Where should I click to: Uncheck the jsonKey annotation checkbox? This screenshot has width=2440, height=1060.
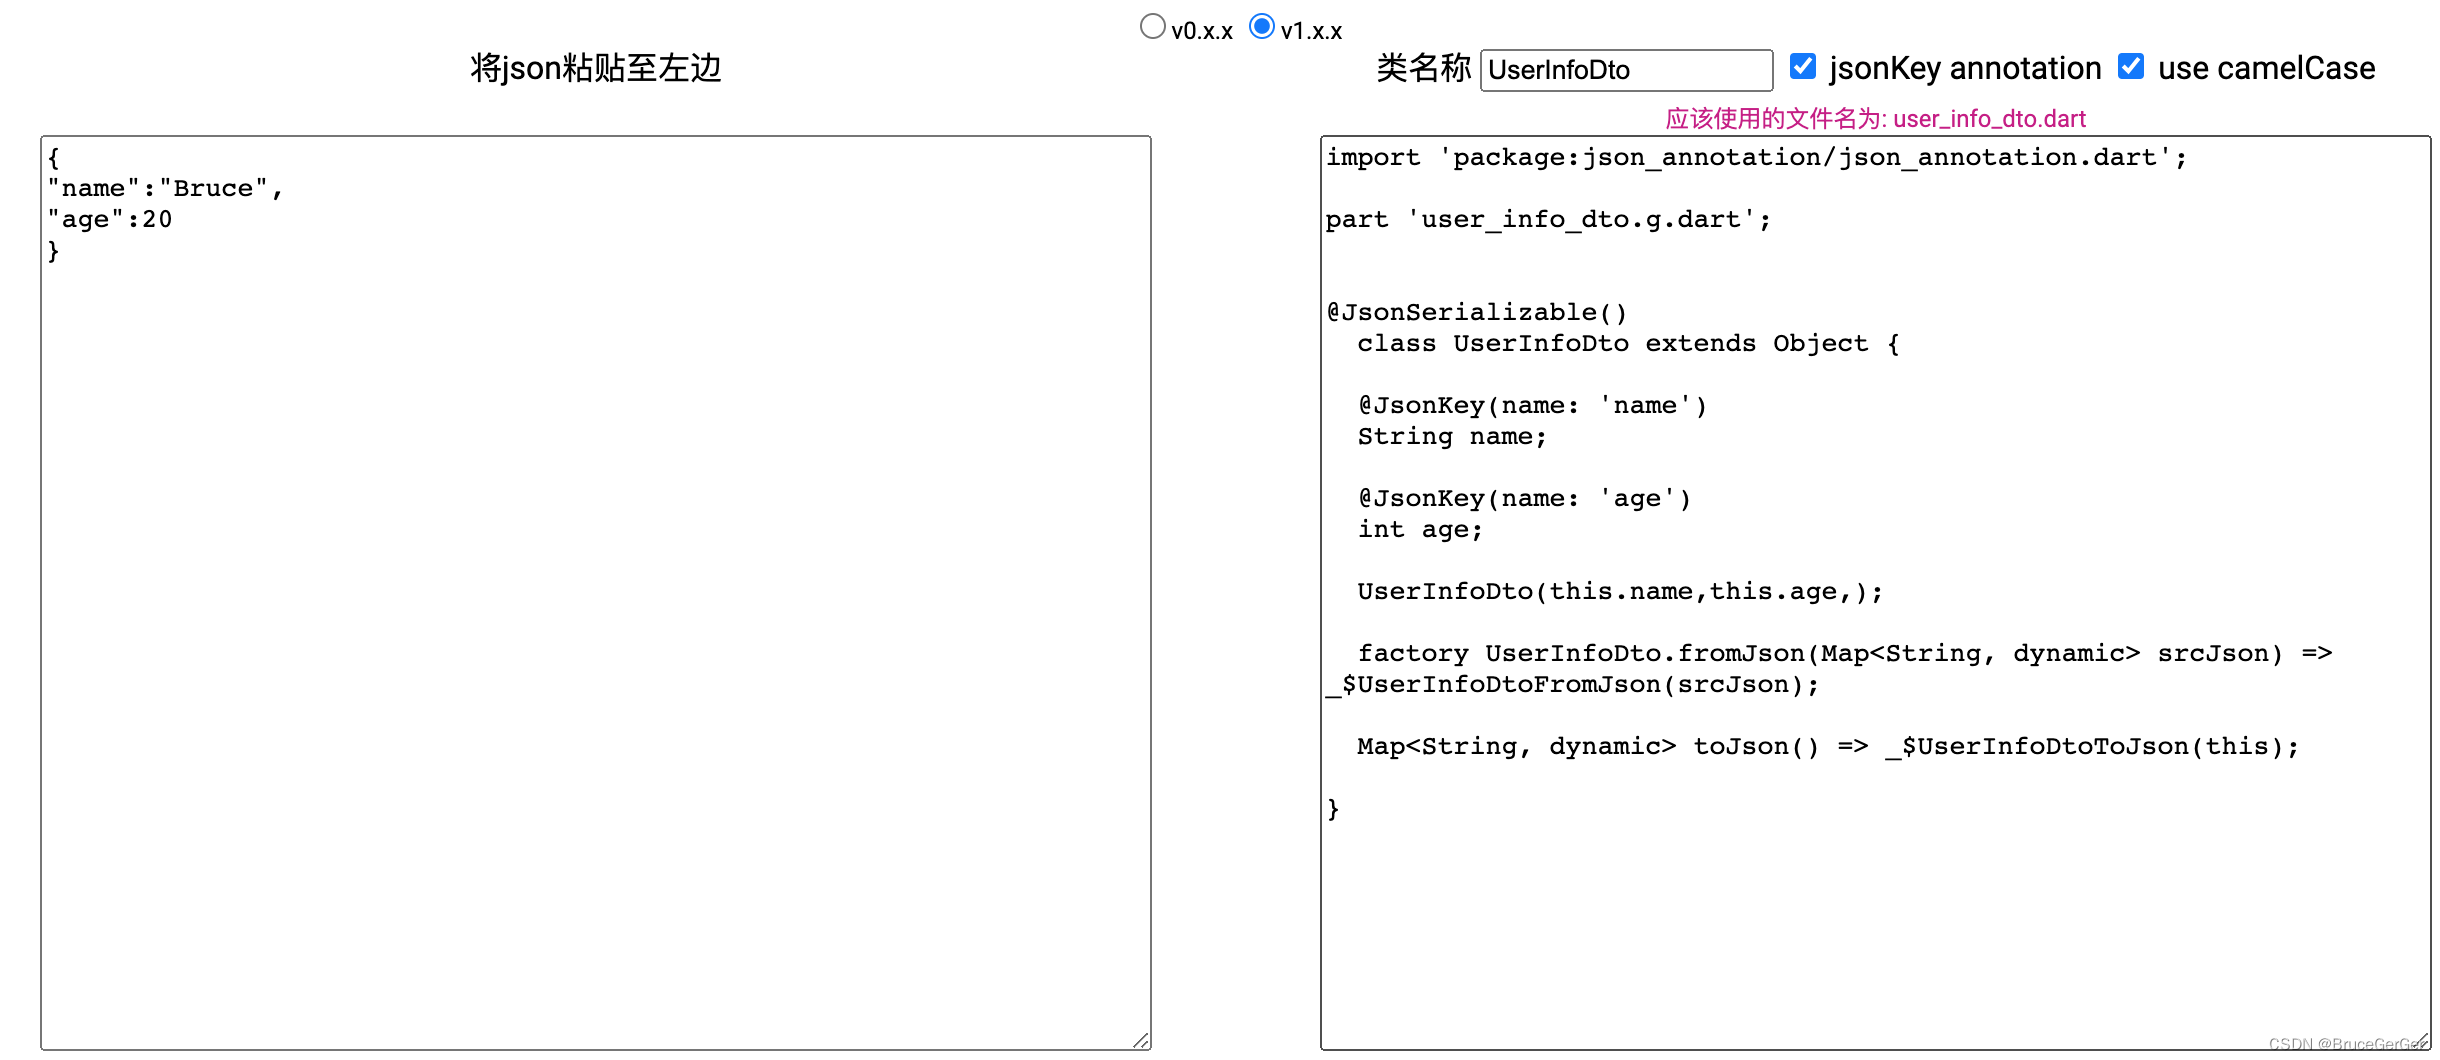coord(1803,66)
